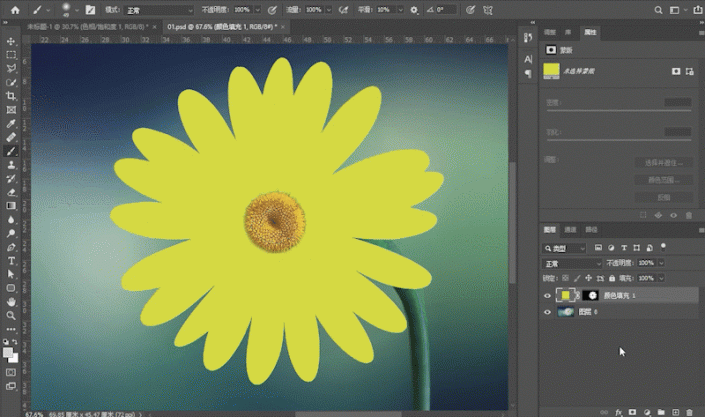The image size is (705, 417).
Task: Choose the Type (T) tool
Action: point(11,260)
